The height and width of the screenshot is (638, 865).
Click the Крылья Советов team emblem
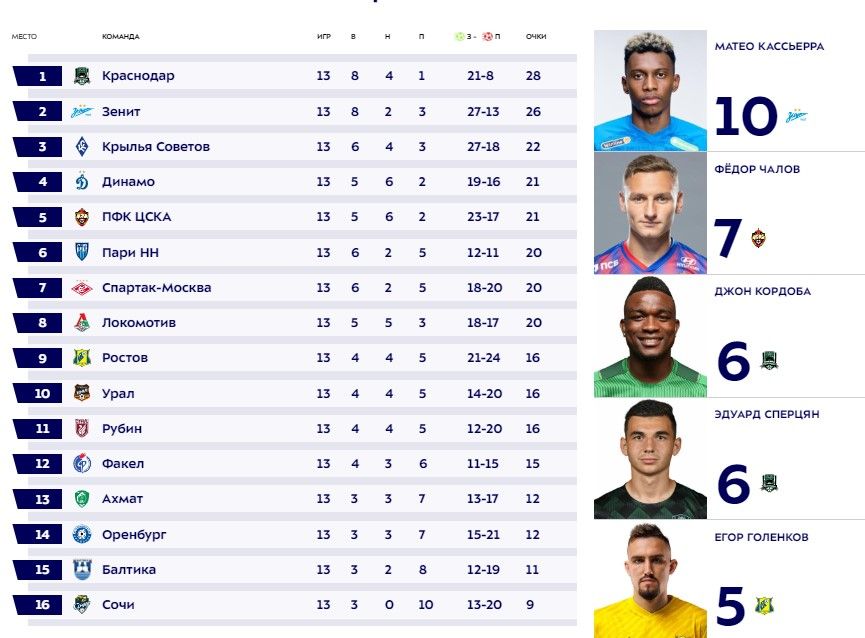click(82, 147)
